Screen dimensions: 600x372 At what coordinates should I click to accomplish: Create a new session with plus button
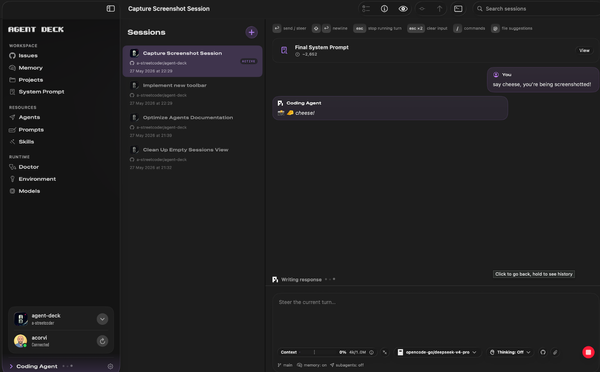pyautogui.click(x=251, y=33)
